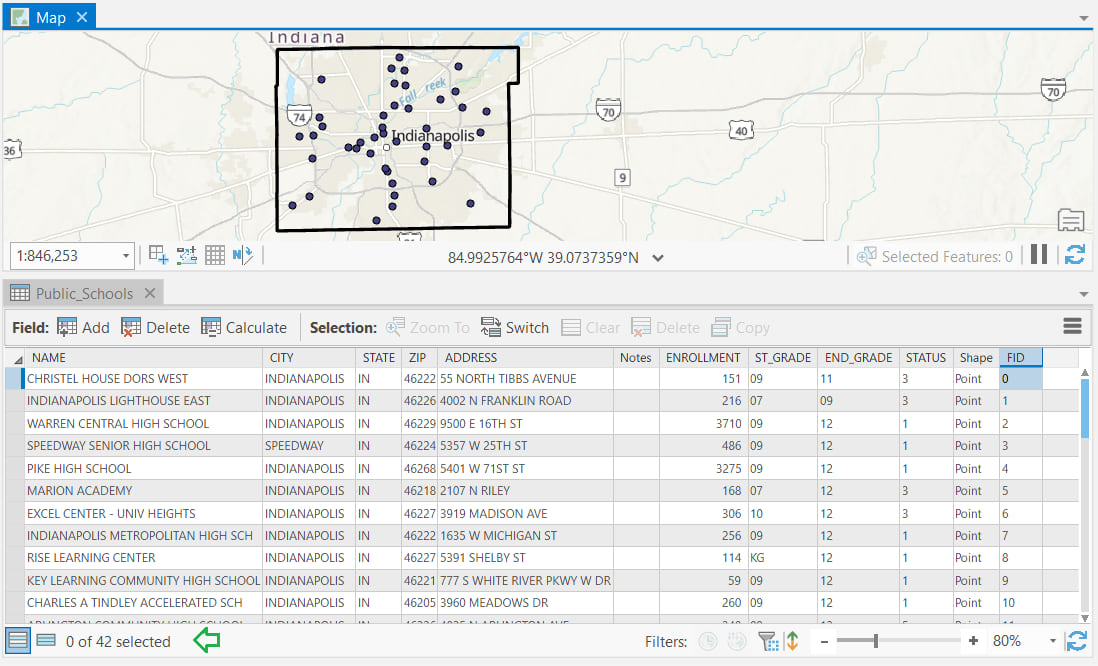Click the ENROLLMENT column header
1098x666 pixels.
[x=703, y=358]
